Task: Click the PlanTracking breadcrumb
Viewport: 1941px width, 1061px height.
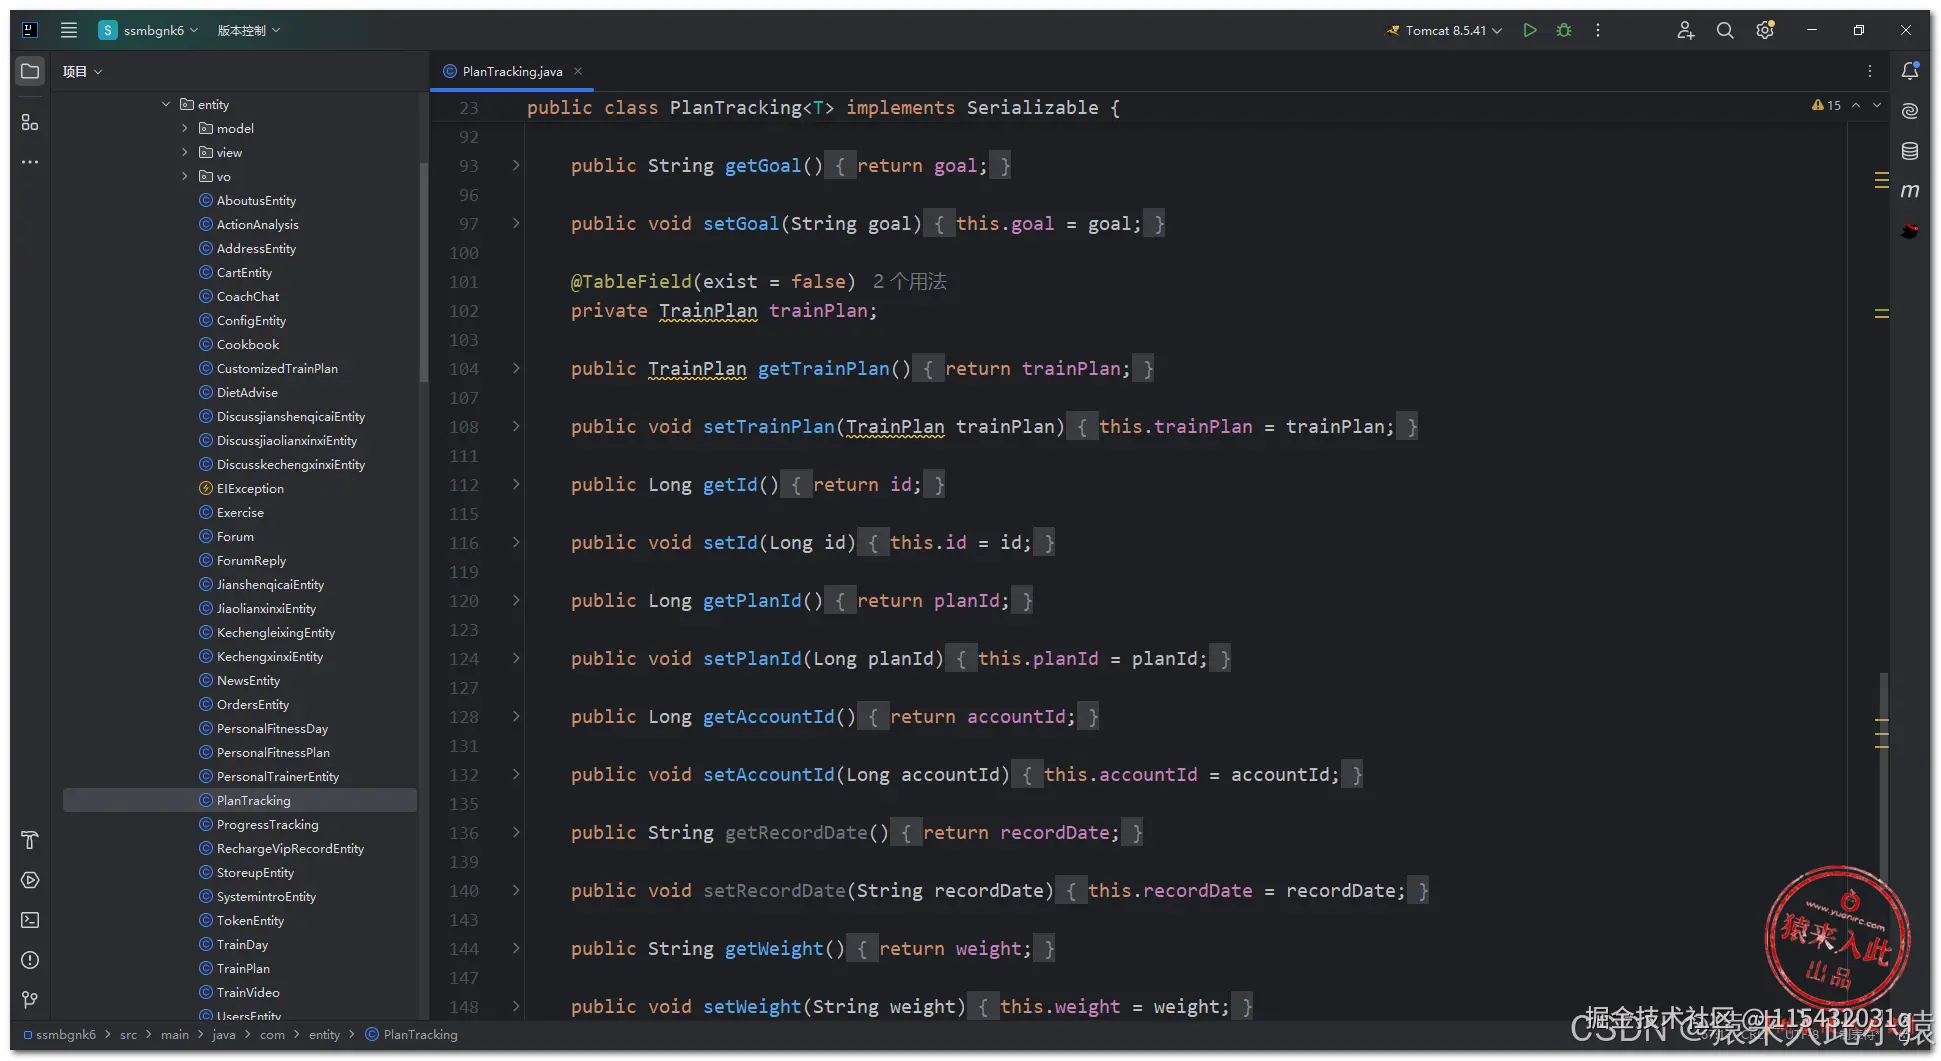Action: pyautogui.click(x=411, y=1034)
